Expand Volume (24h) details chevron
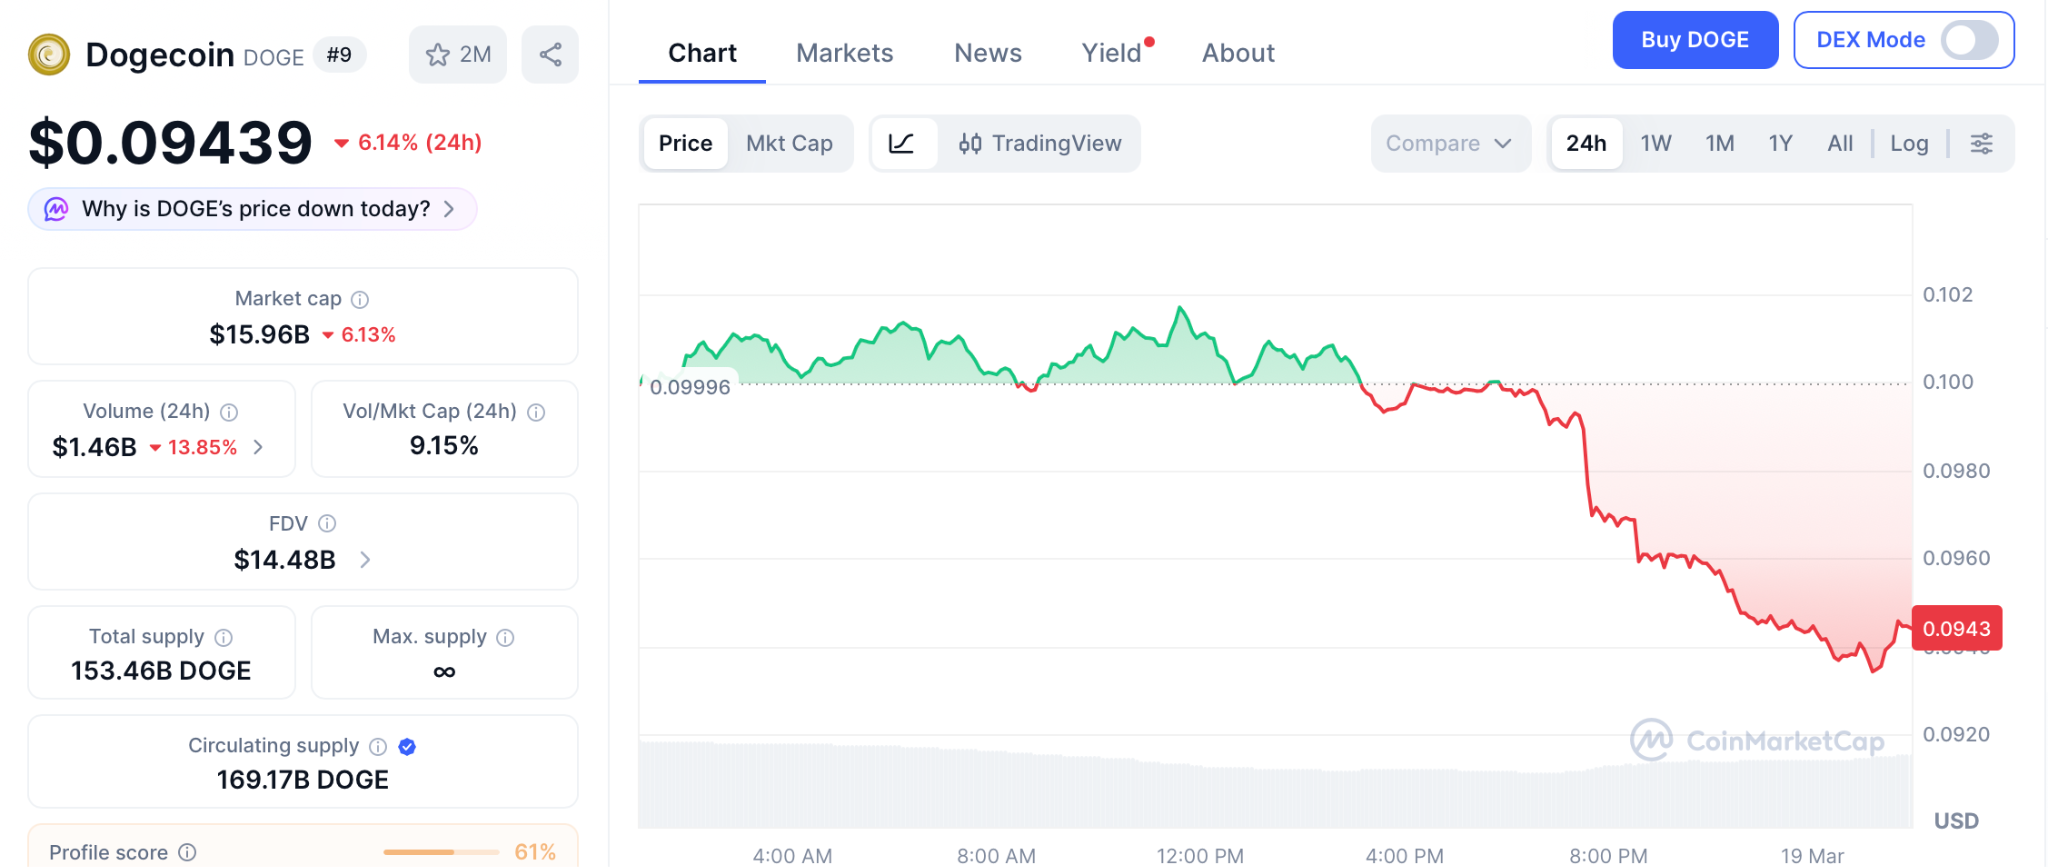Screen dimensions: 2048x867 pos(259,447)
